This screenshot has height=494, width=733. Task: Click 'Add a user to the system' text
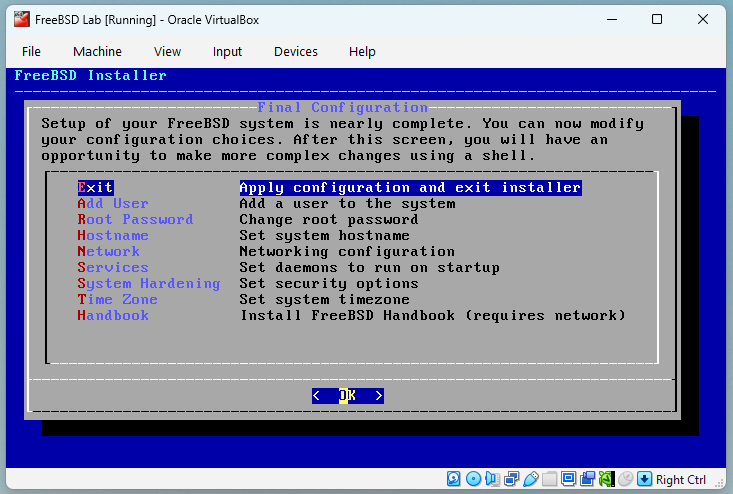coord(347,203)
